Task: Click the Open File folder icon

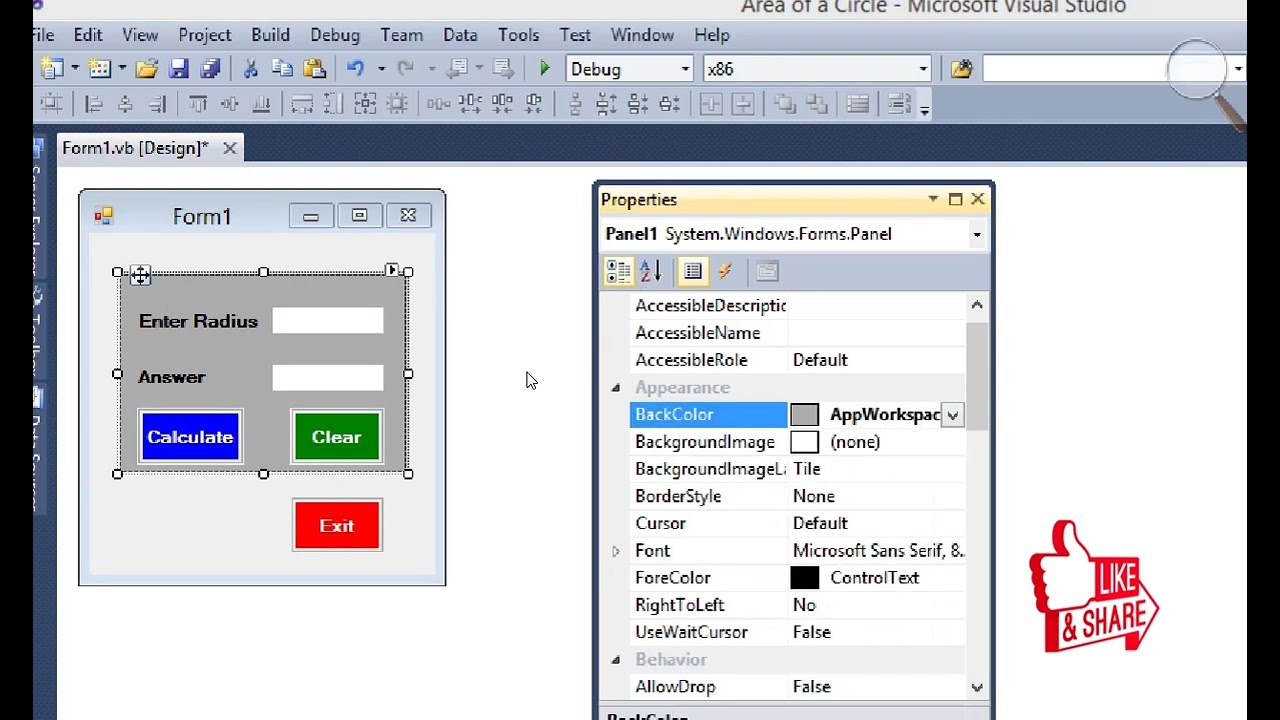Action: tap(147, 69)
